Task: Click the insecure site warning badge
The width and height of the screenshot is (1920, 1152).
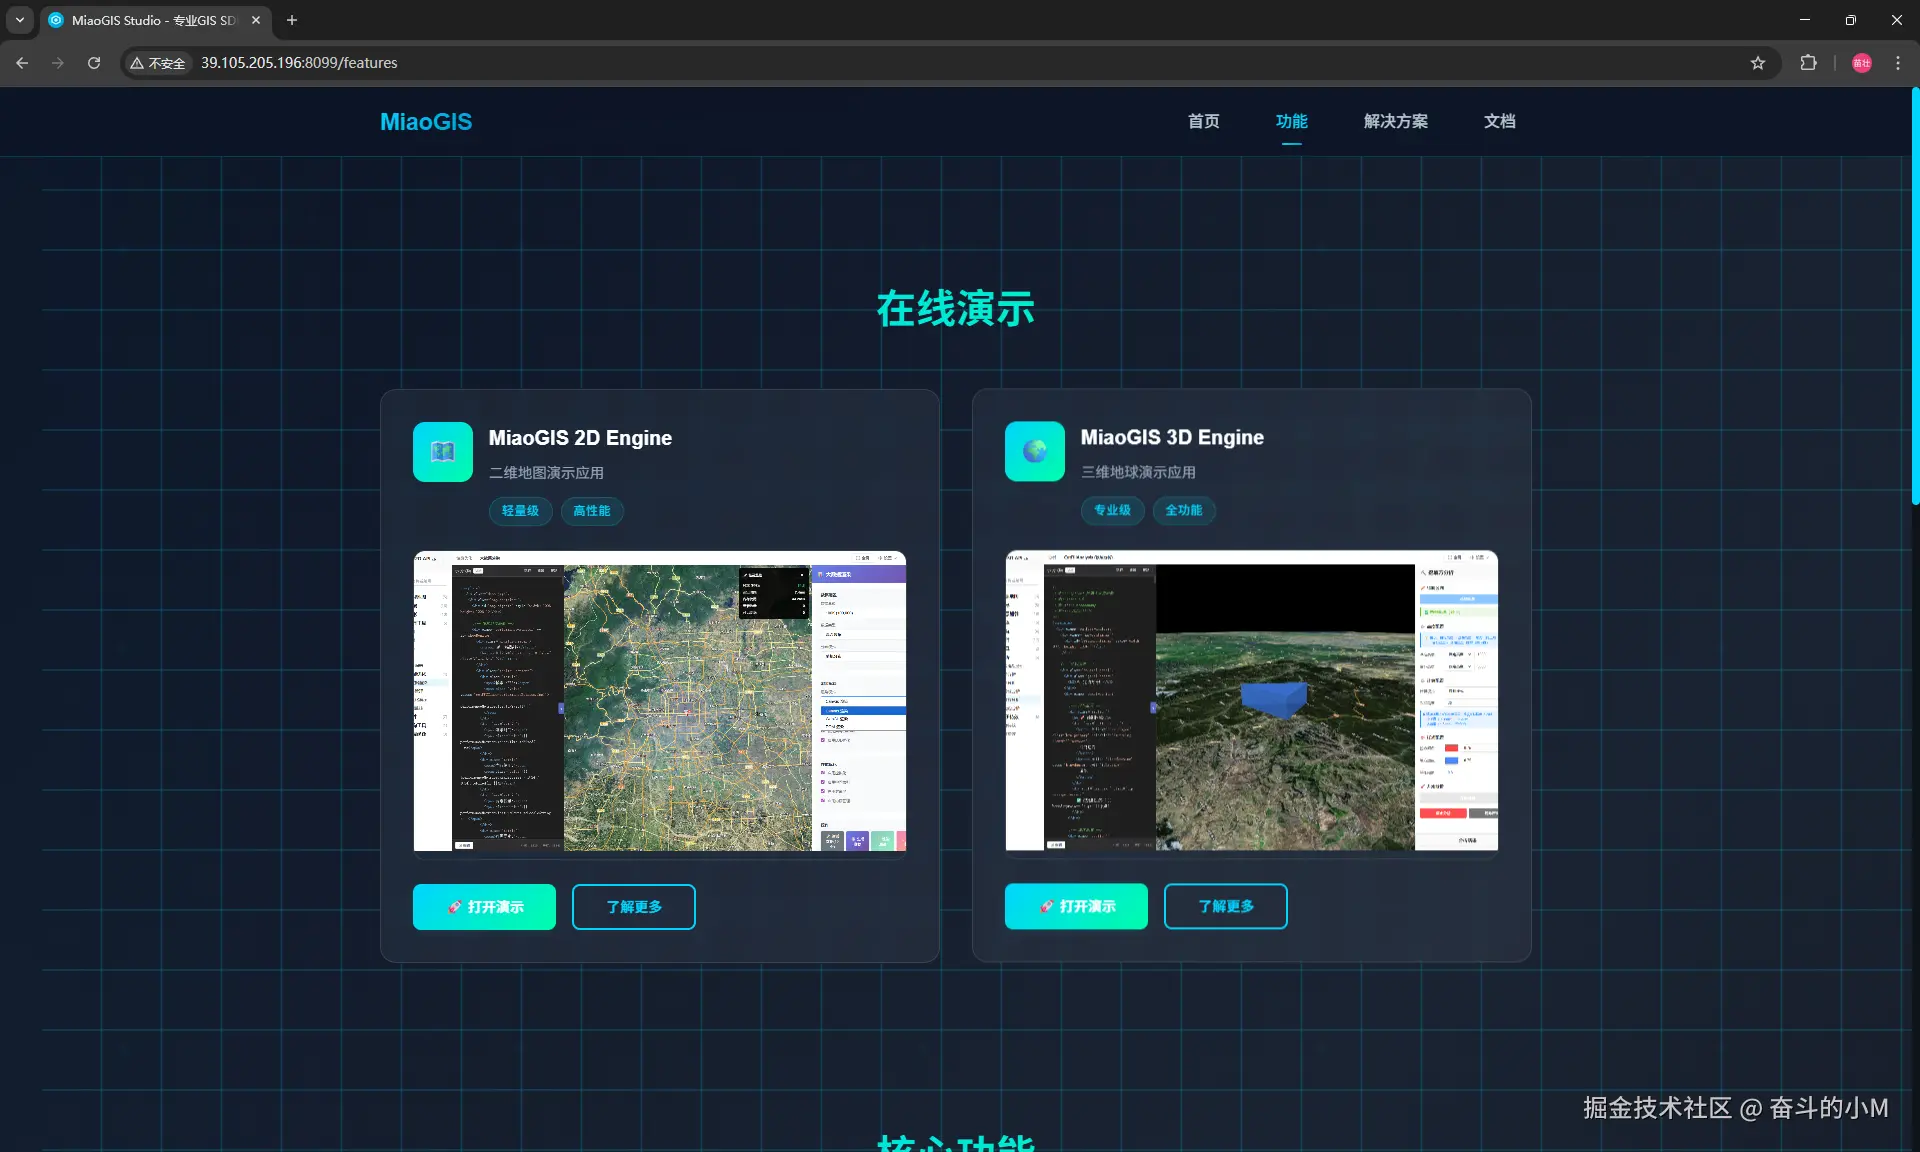Action: (158, 63)
